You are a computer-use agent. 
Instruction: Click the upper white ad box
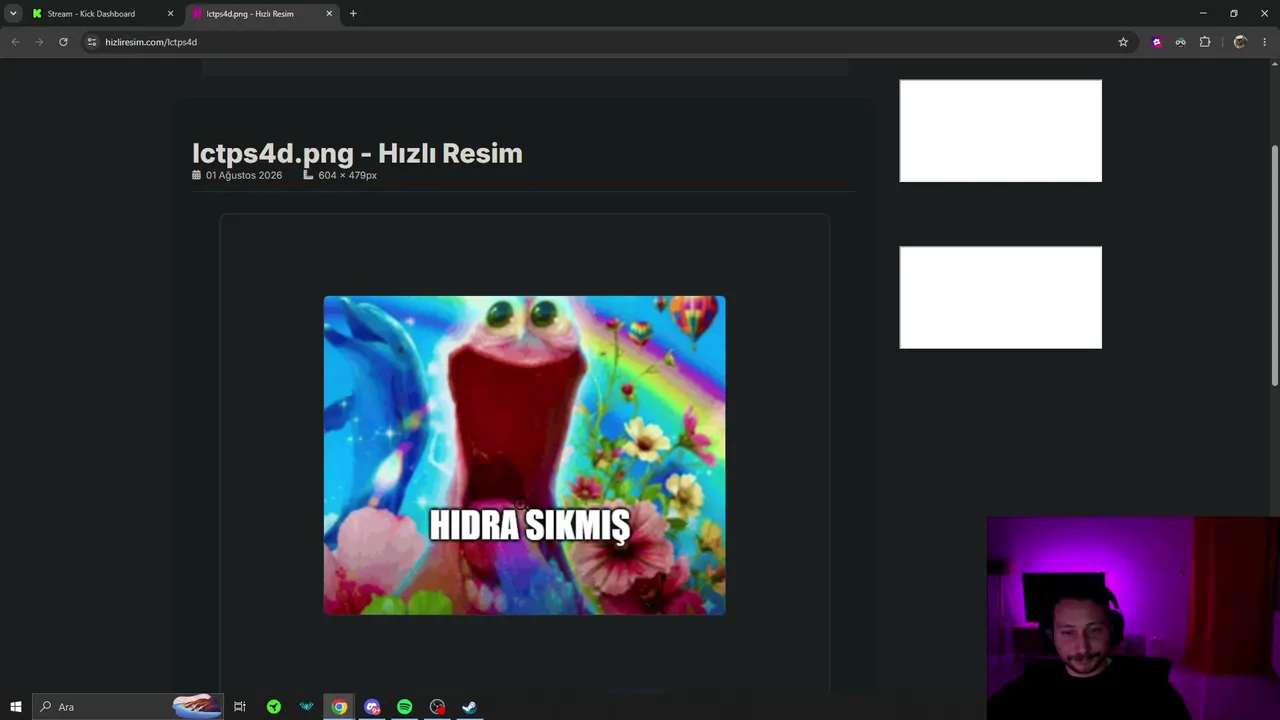(1000, 131)
